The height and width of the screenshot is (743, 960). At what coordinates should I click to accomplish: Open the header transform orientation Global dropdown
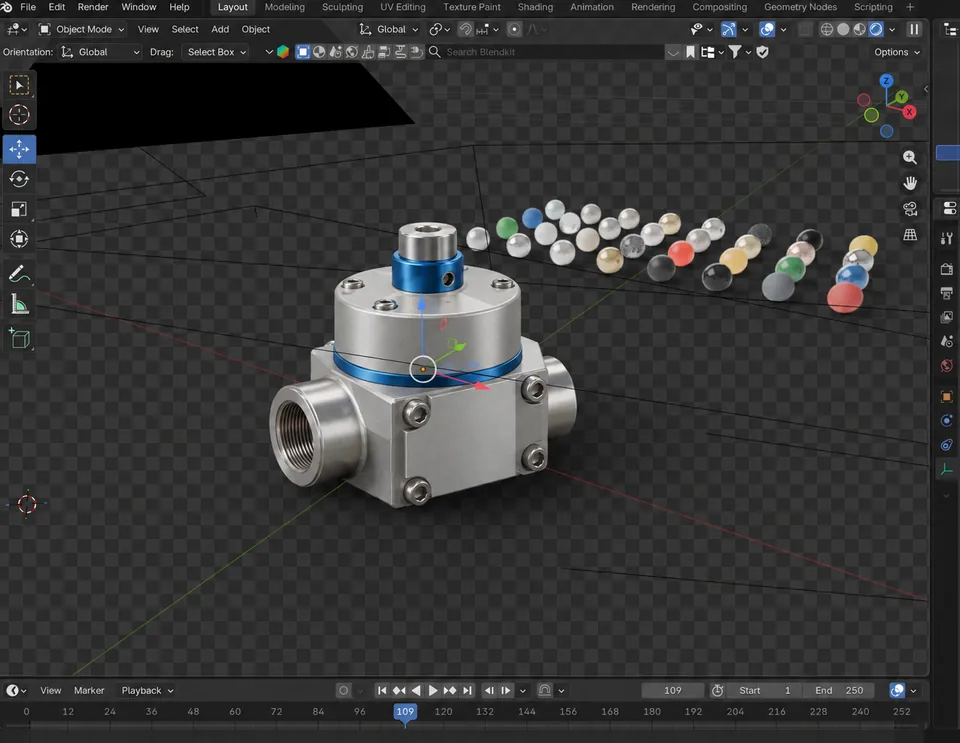[x=389, y=29]
